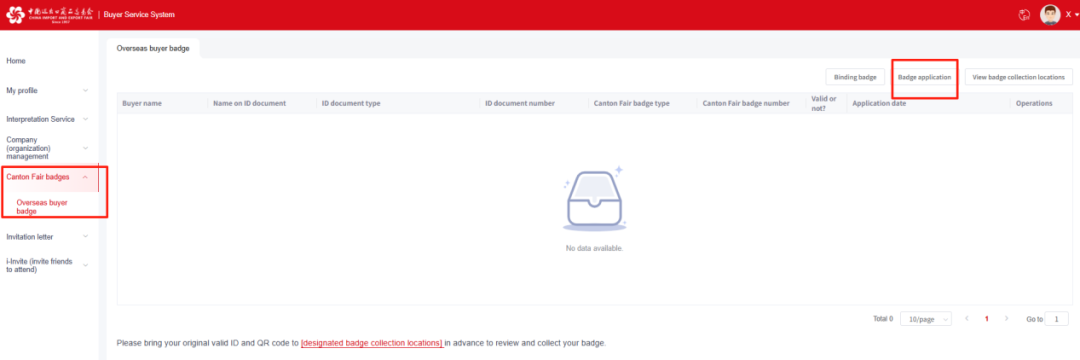Click the Operations column header
The image size is (1080, 360).
tap(1034, 103)
